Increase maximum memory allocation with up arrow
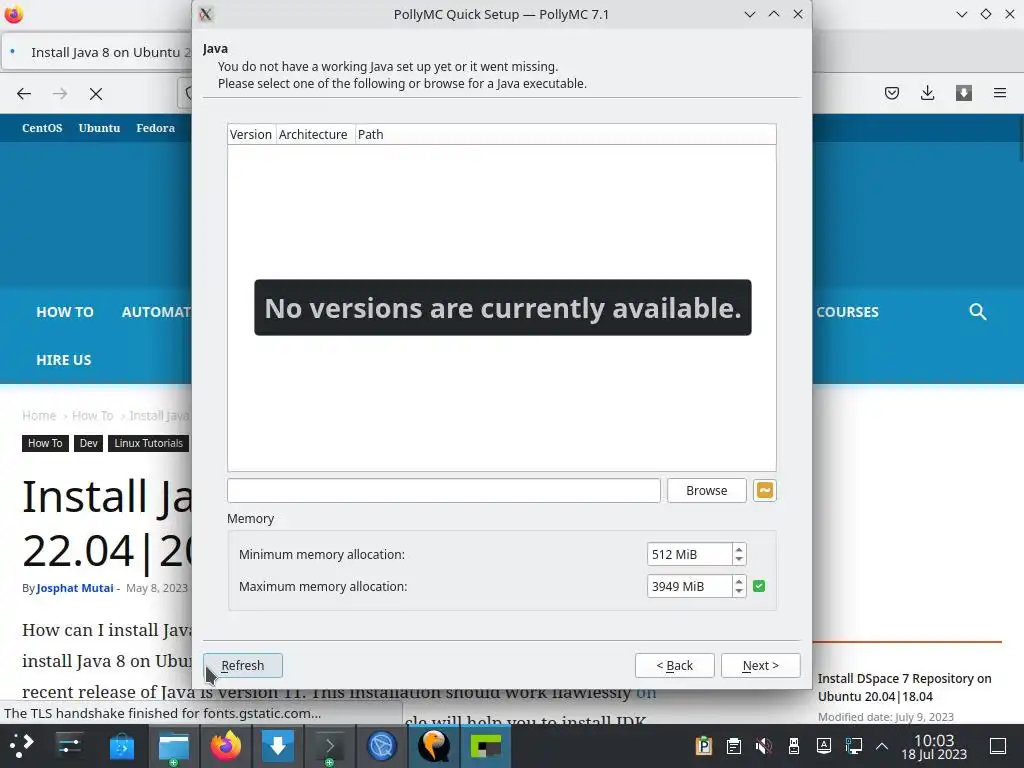Image resolution: width=1024 pixels, height=768 pixels. 739,581
